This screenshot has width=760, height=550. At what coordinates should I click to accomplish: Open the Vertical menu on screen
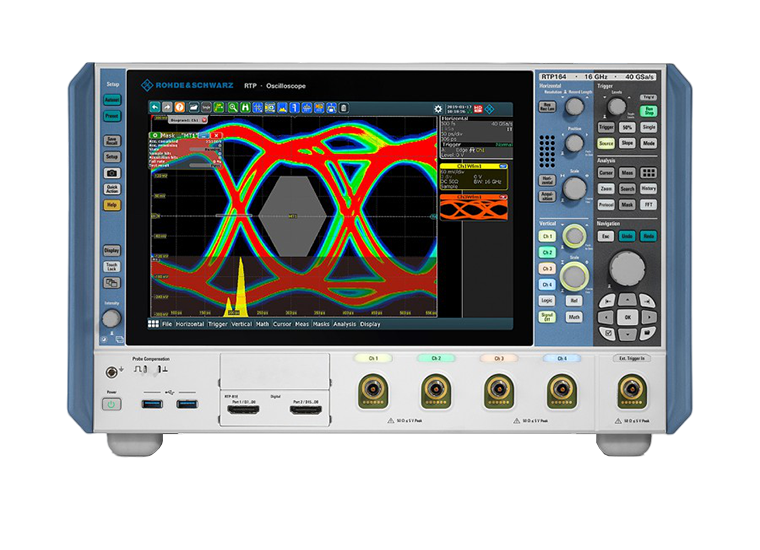tap(241, 324)
